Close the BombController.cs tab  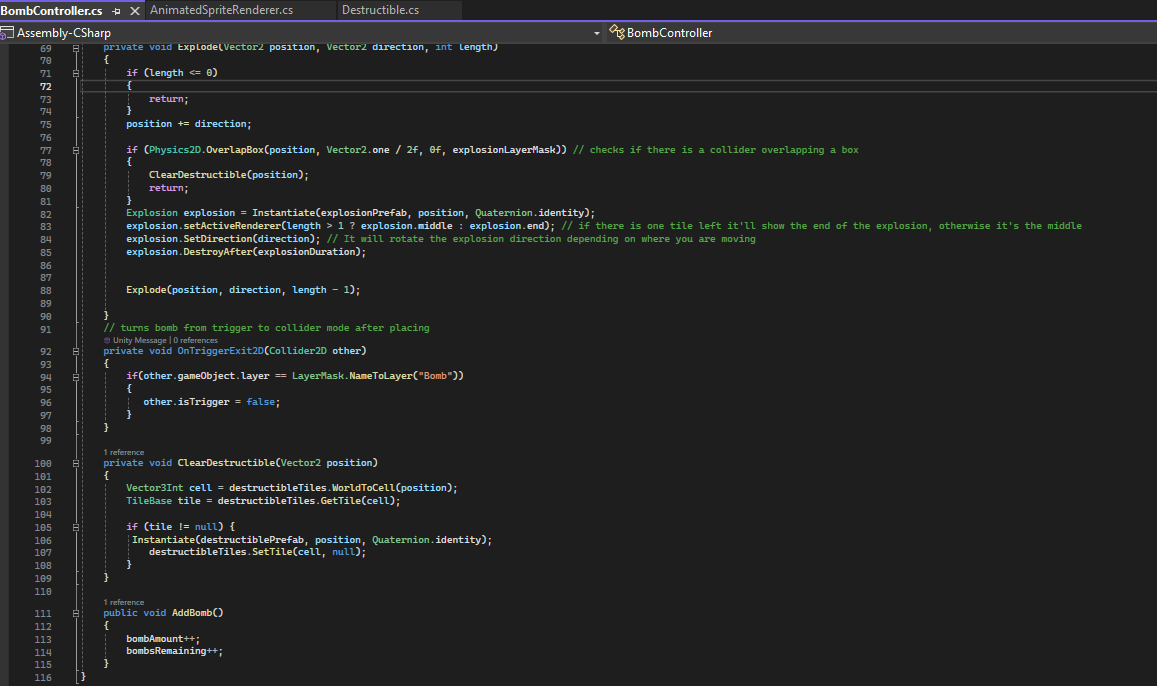pyautogui.click(x=135, y=10)
